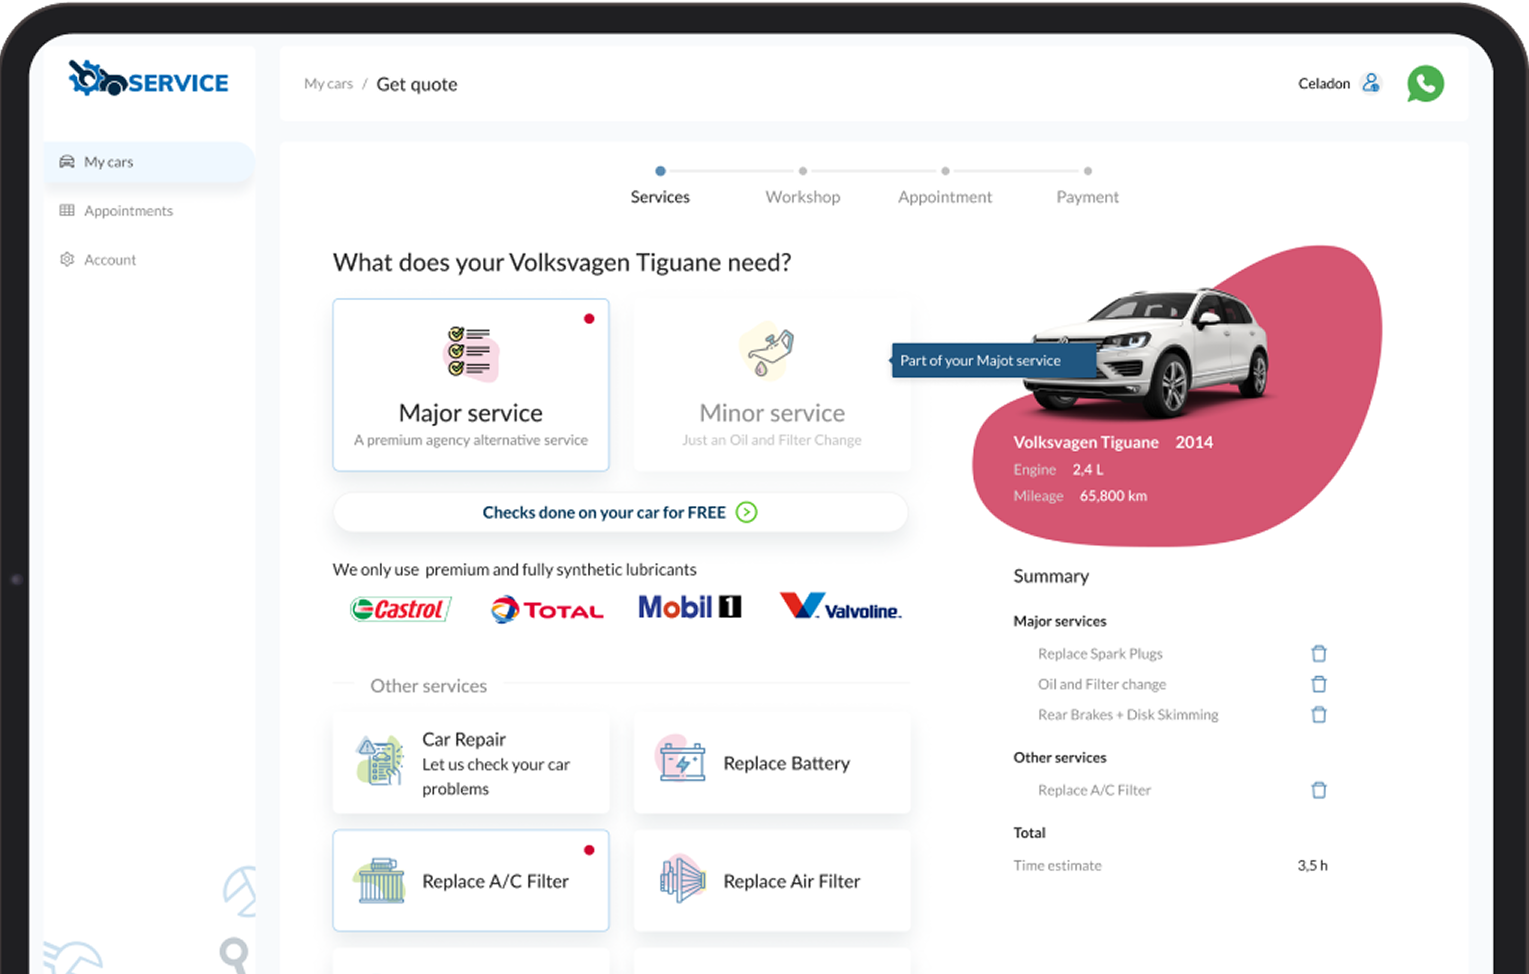Viewport: 1529px width, 974px height.
Task: Open WhatsApp chat icon
Action: (x=1425, y=84)
